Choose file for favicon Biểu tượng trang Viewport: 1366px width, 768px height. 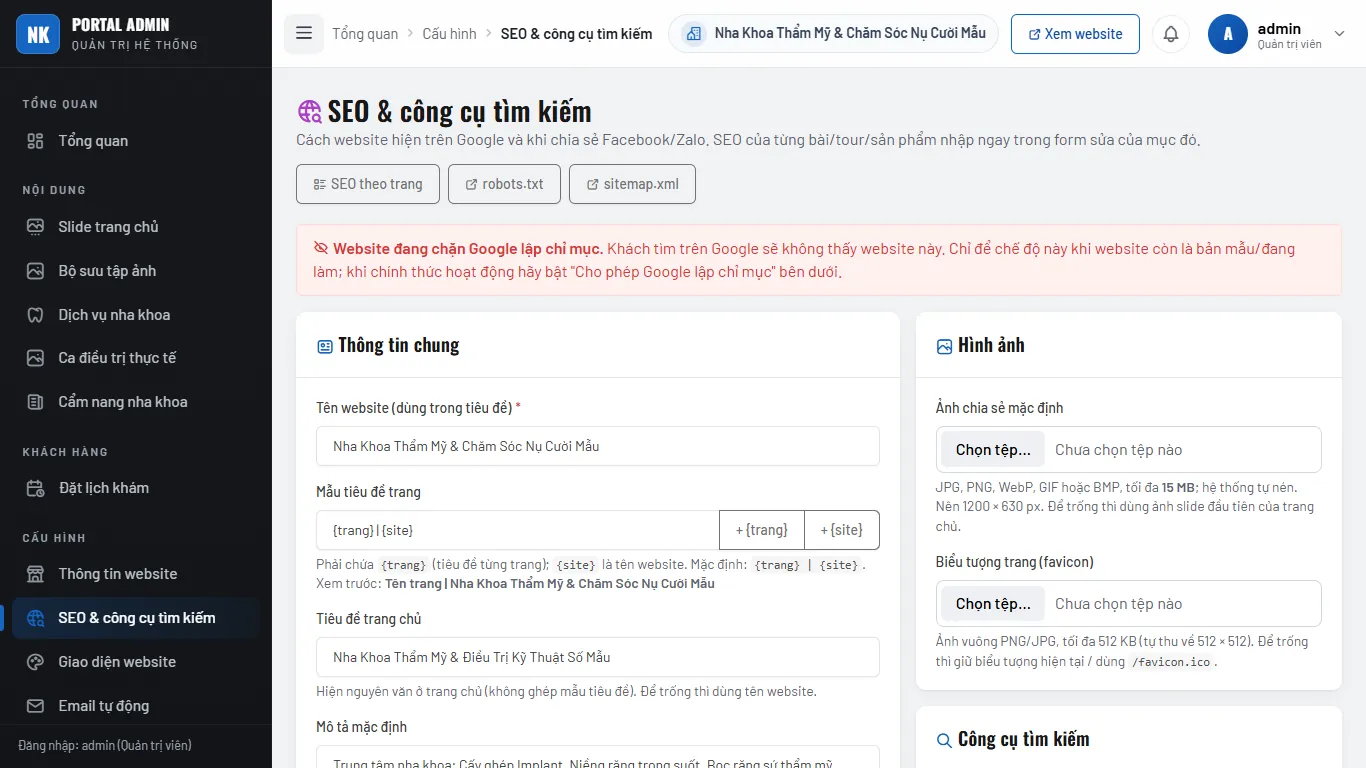click(x=992, y=604)
